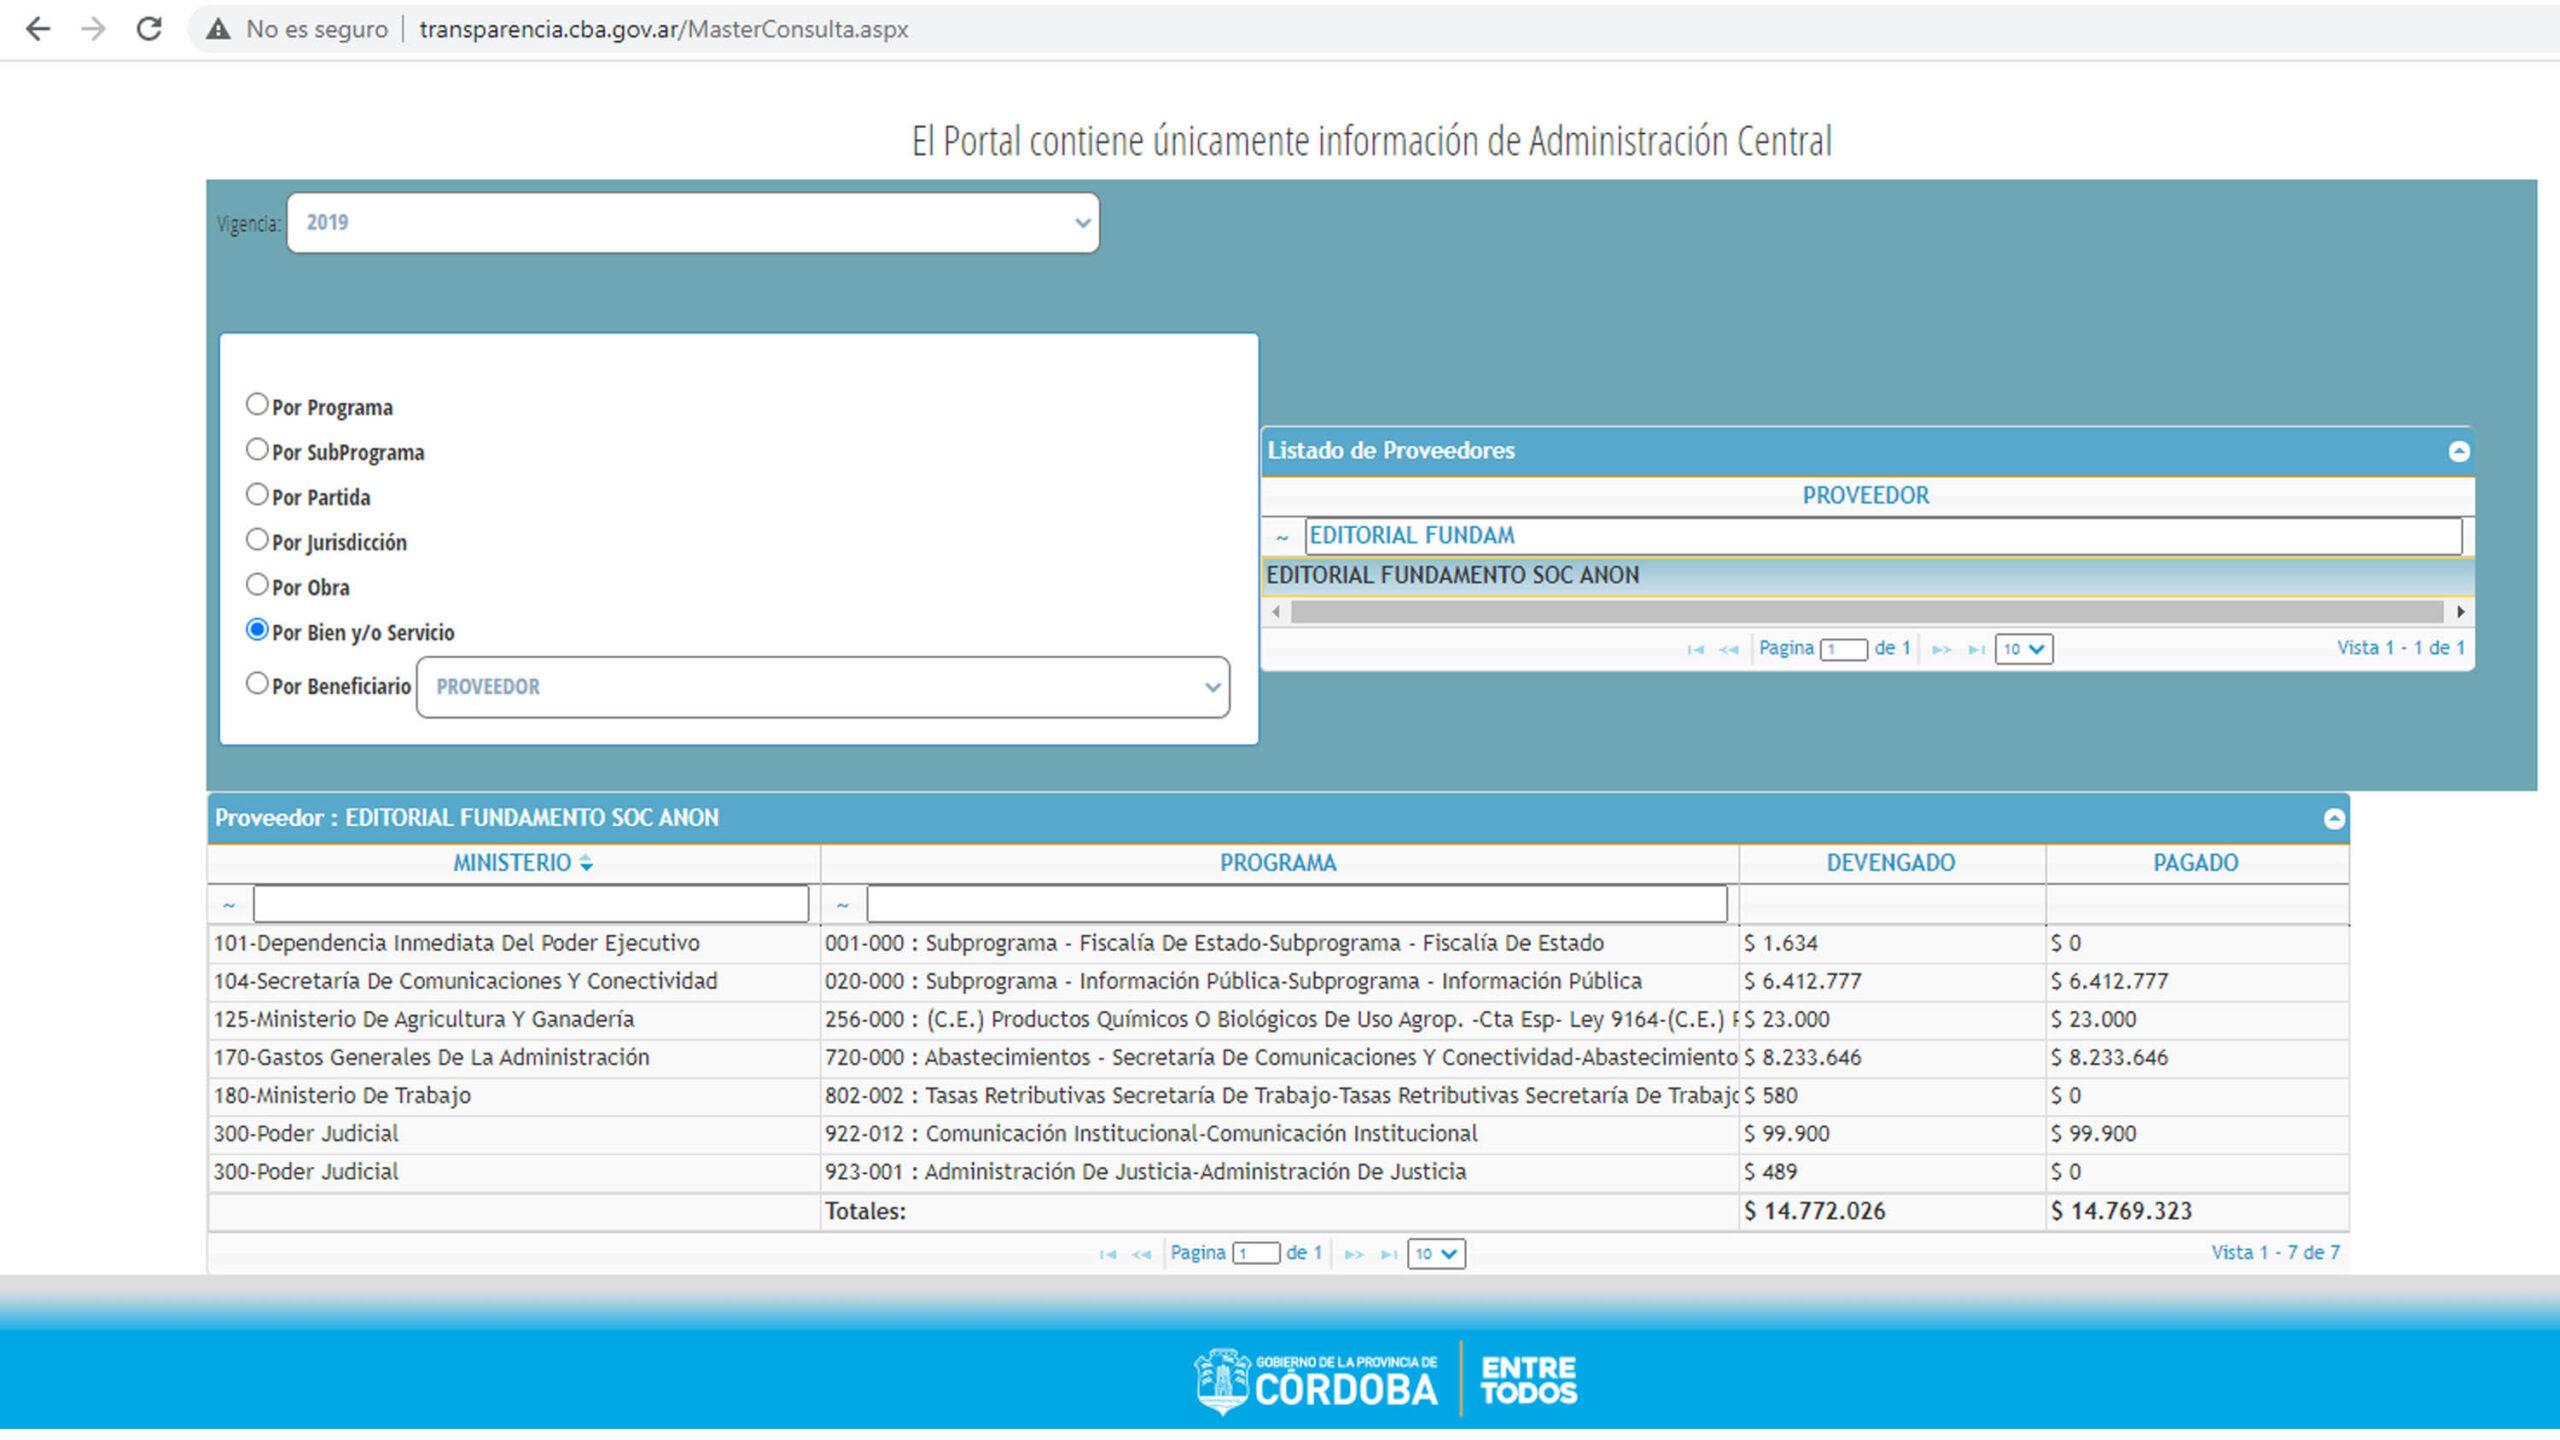The height and width of the screenshot is (1440, 2560).
Task: Click the not-secure warning icon
Action: coord(218,29)
